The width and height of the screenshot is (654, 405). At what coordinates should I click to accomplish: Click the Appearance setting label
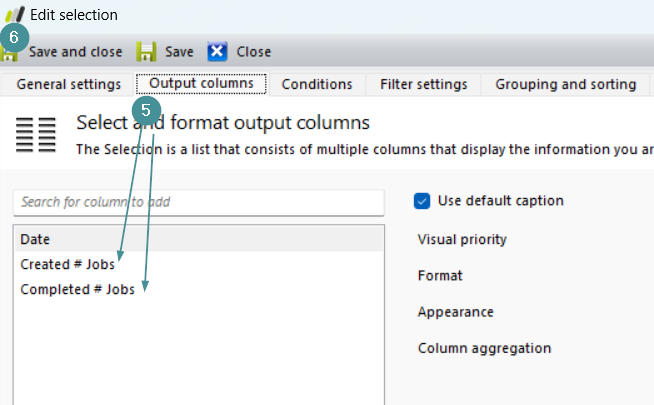point(455,312)
